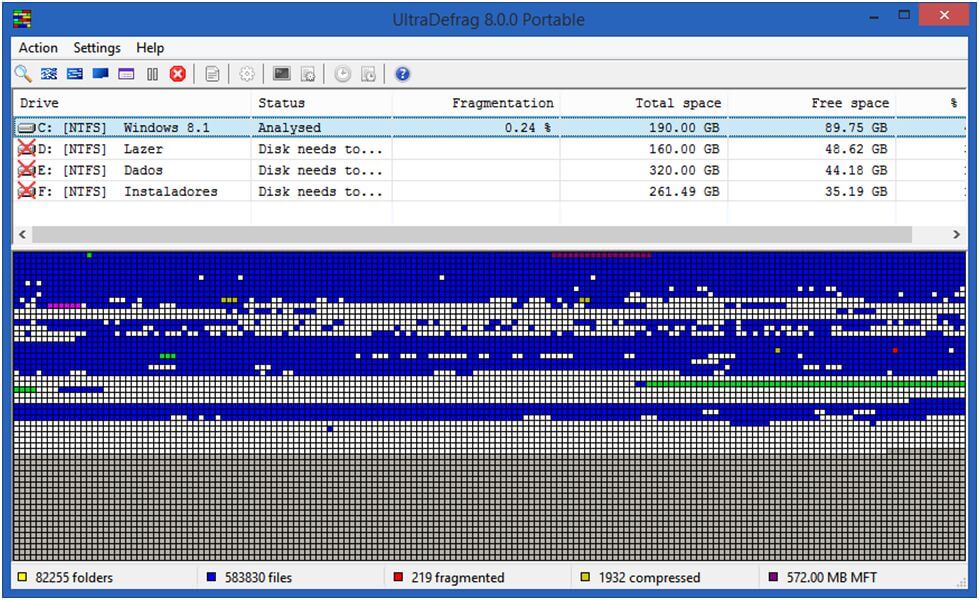Click the blue swatch beside 583830 files

pyautogui.click(x=212, y=578)
